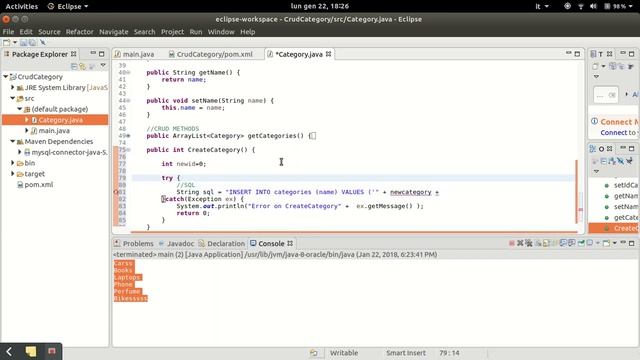Open the Javadoc tab

[176, 243]
